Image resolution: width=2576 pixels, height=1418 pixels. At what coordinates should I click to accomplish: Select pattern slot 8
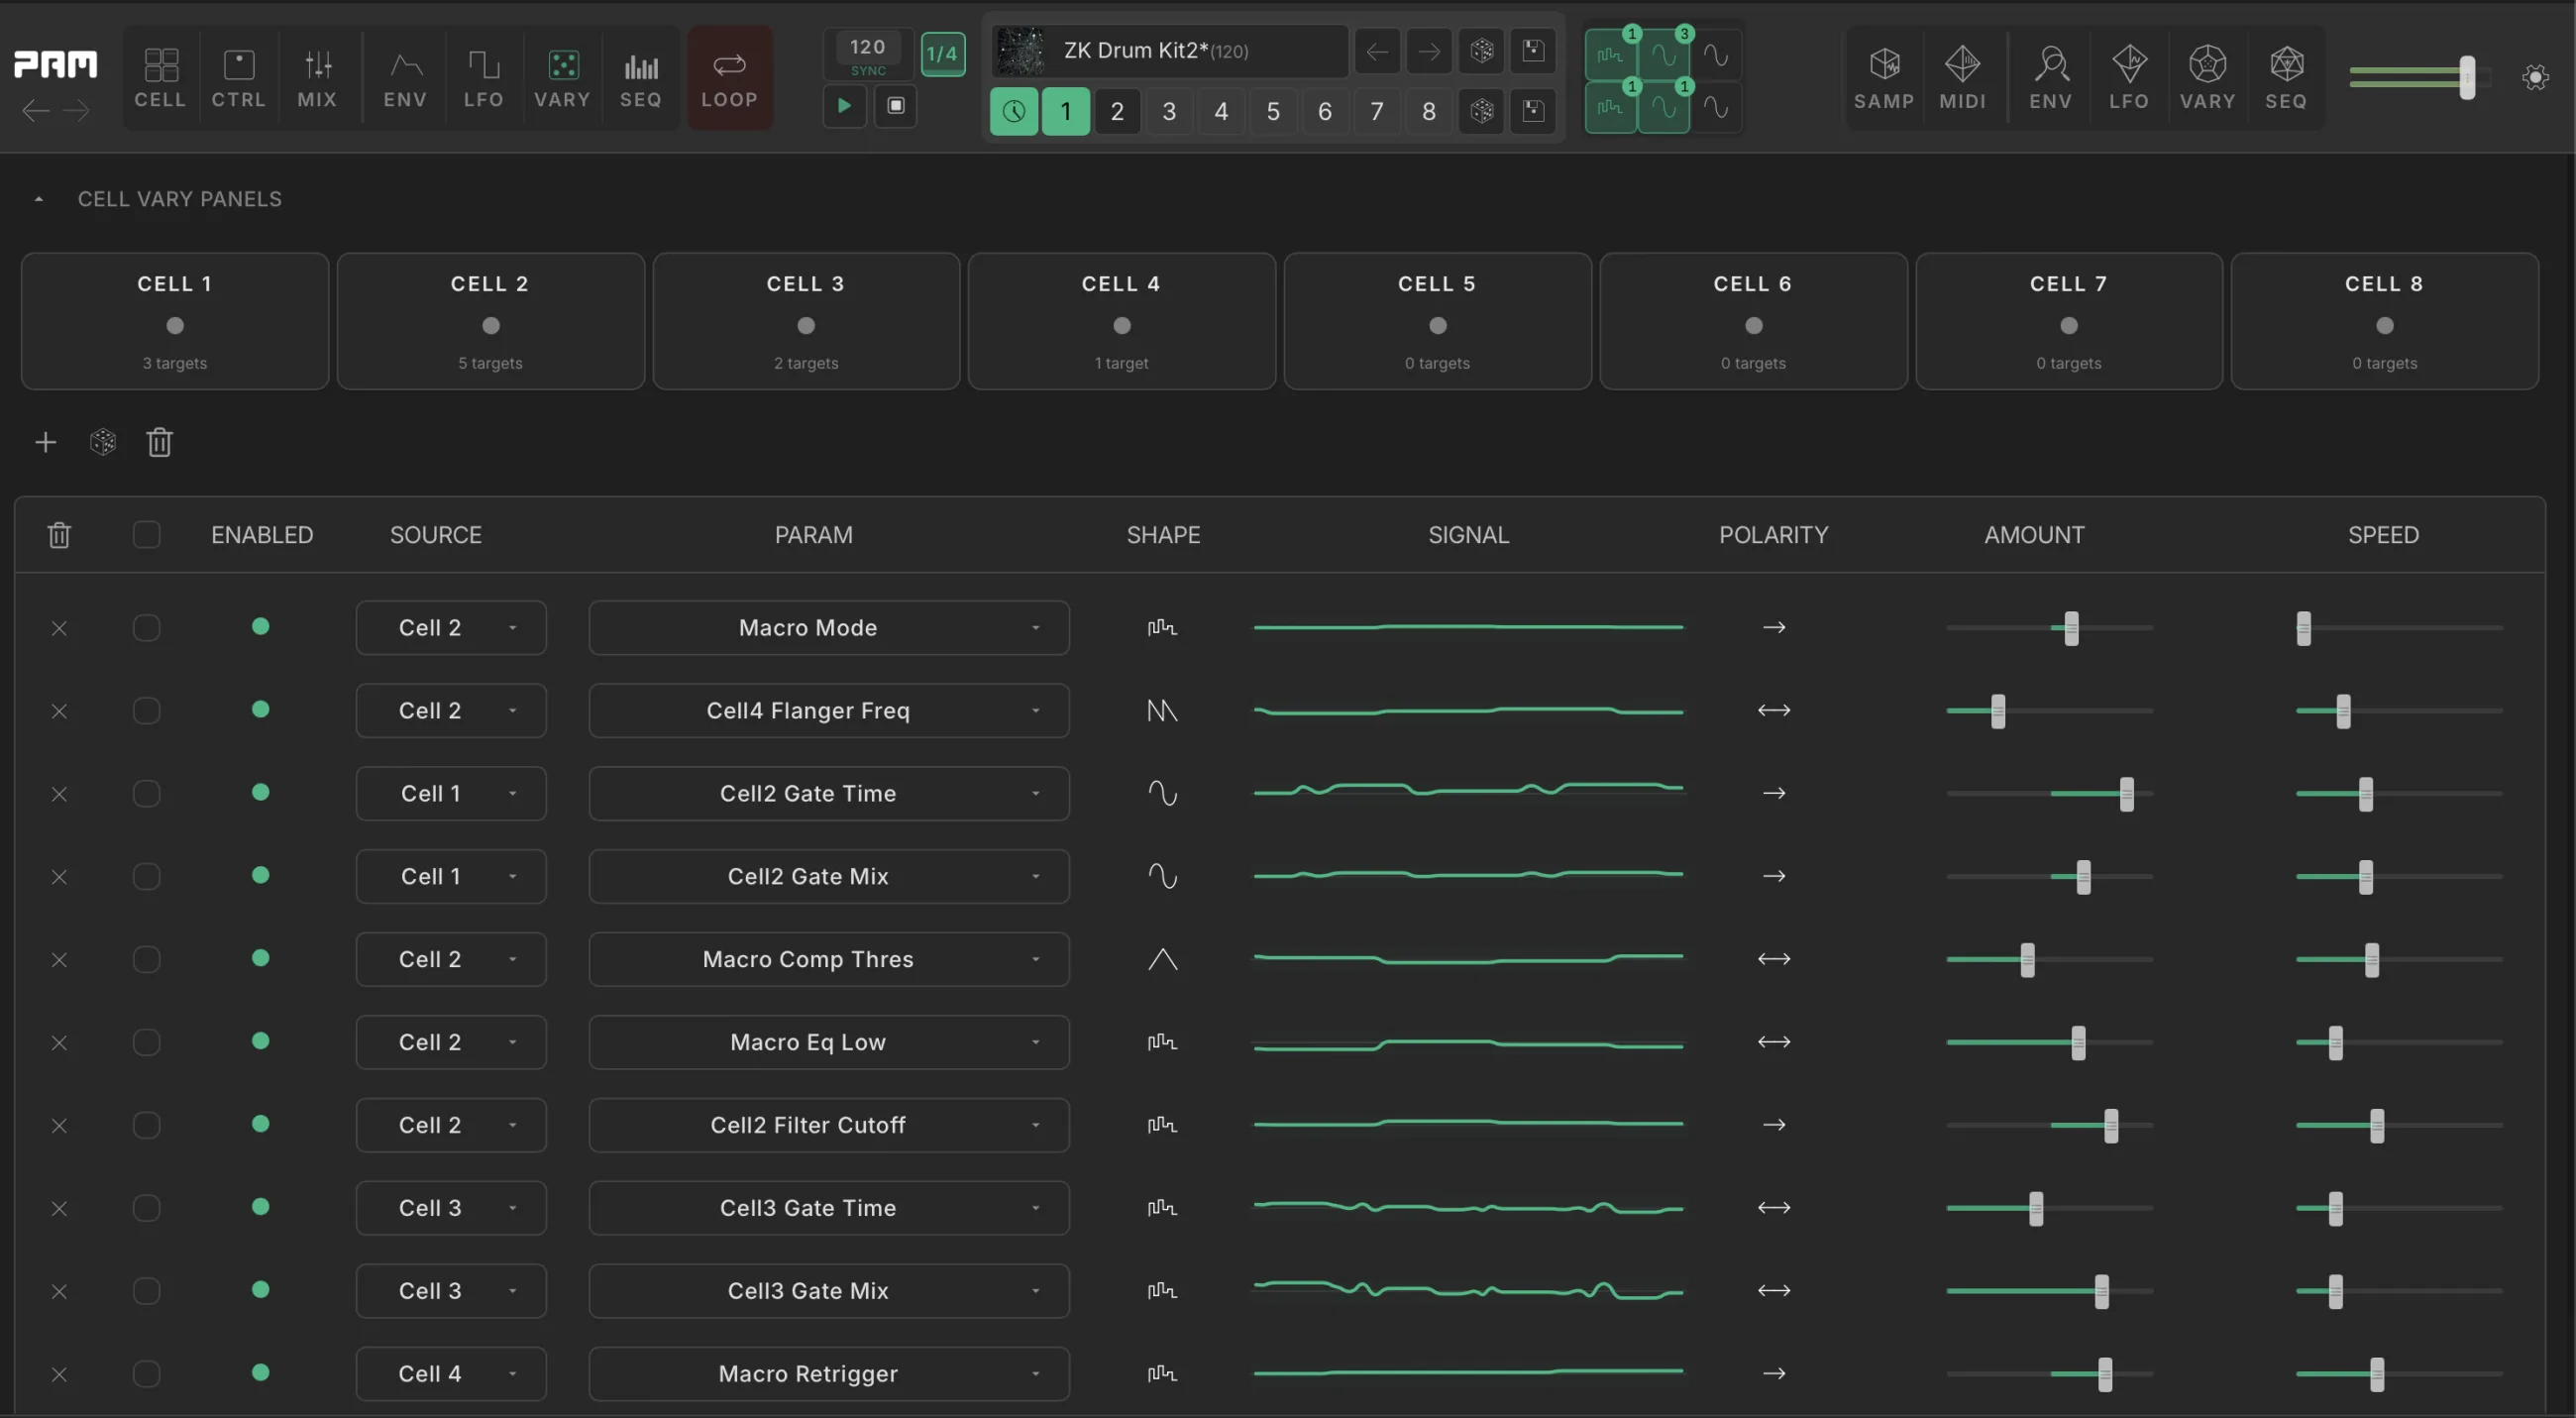click(1429, 111)
